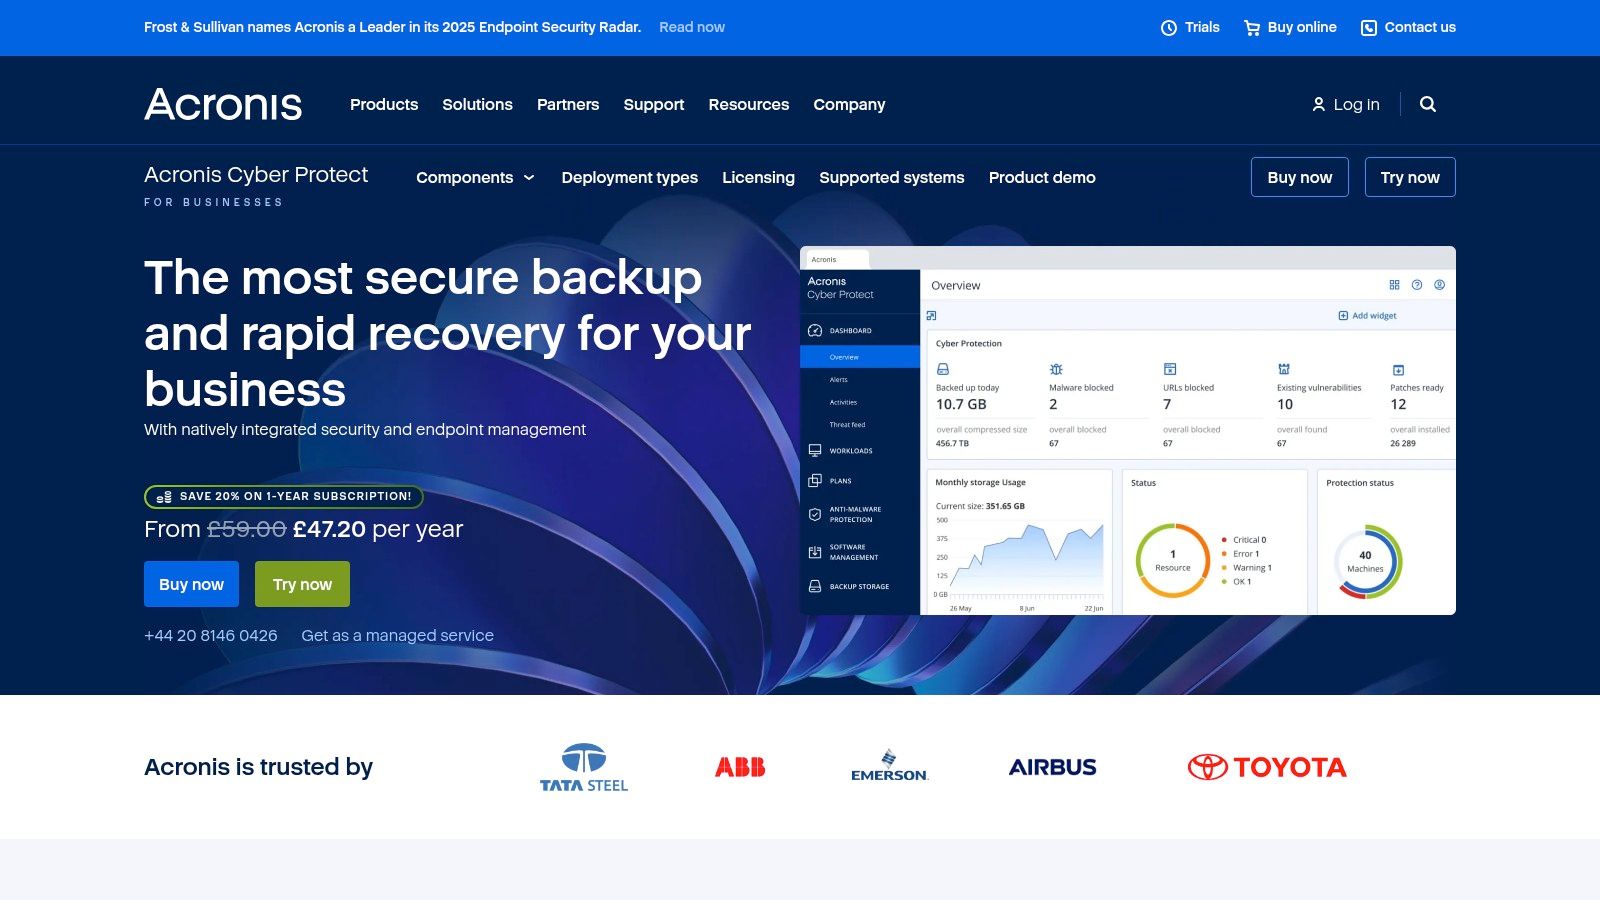Click the Dashboard gauge icon in screenshot
This screenshot has width=1600, height=900.
[x=815, y=330]
